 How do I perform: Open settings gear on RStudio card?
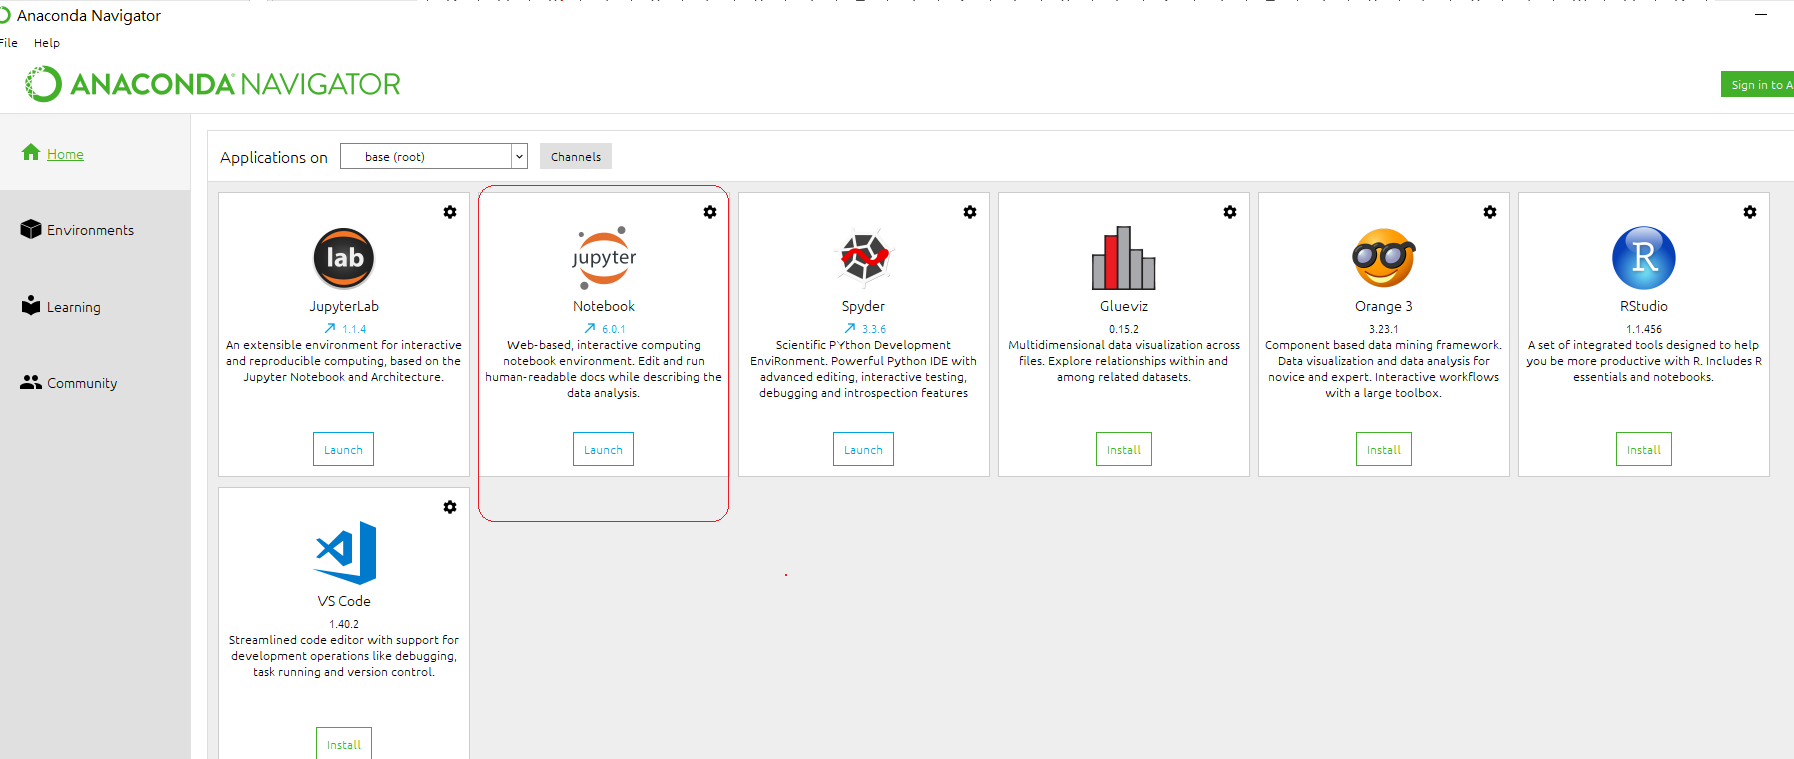tap(1750, 212)
